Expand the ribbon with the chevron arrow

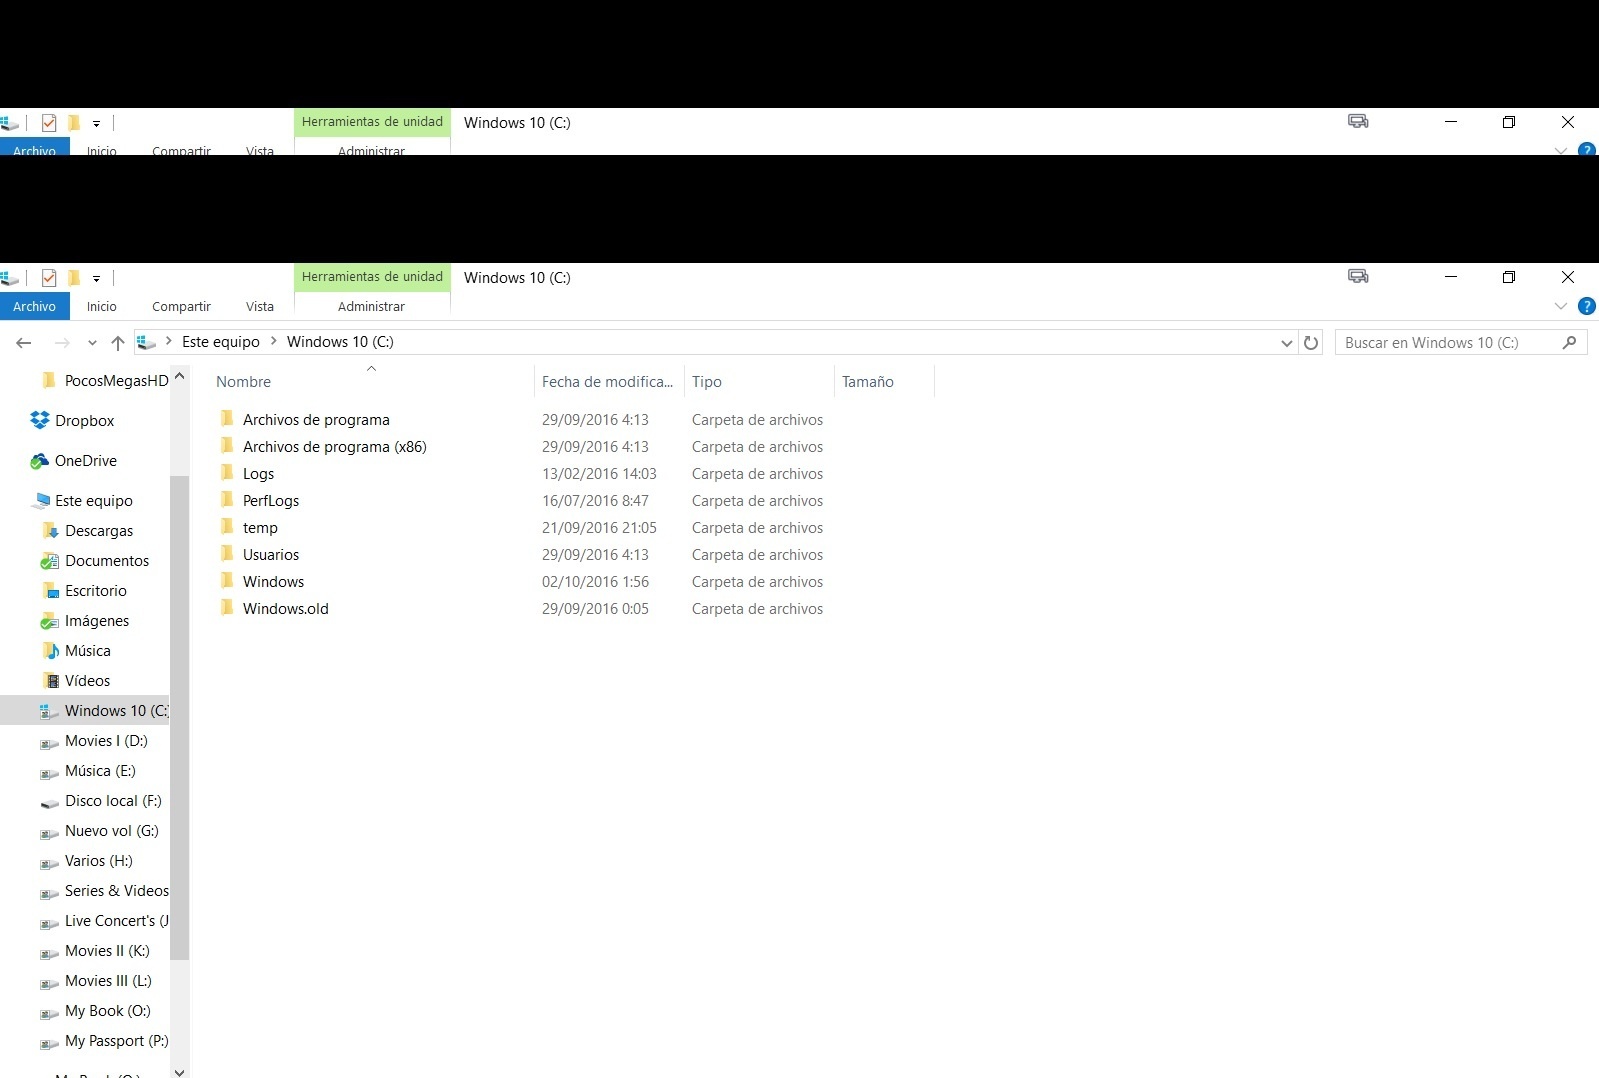(x=1560, y=306)
